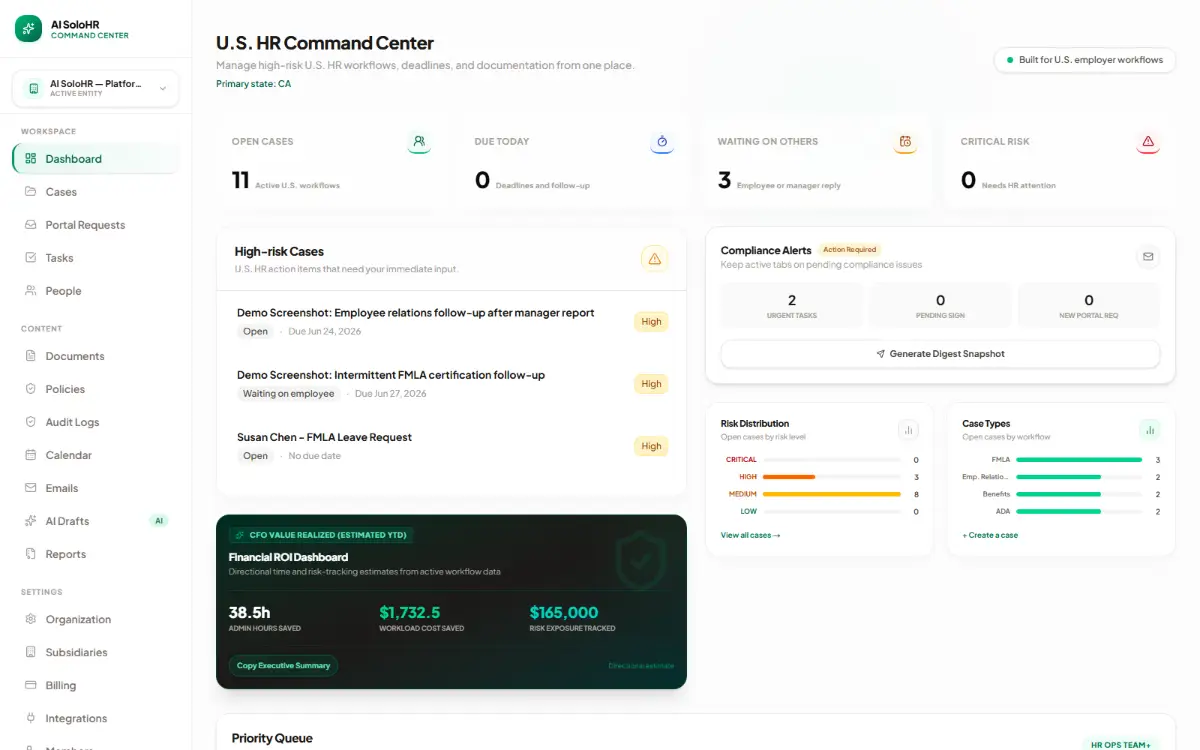Open Tasks in the sidebar
The height and width of the screenshot is (750, 1200).
(96, 258)
